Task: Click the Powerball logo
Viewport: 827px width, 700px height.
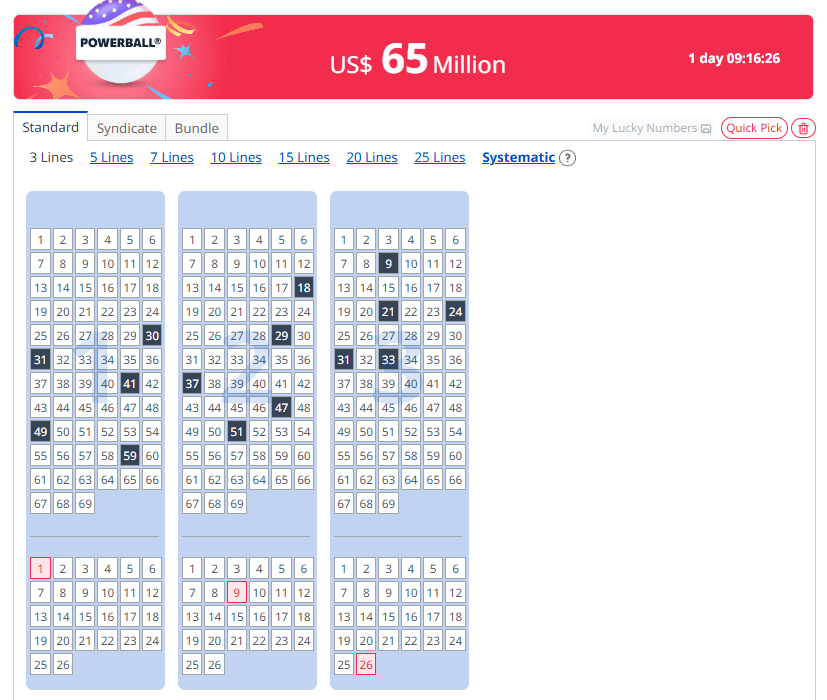Action: pos(121,43)
